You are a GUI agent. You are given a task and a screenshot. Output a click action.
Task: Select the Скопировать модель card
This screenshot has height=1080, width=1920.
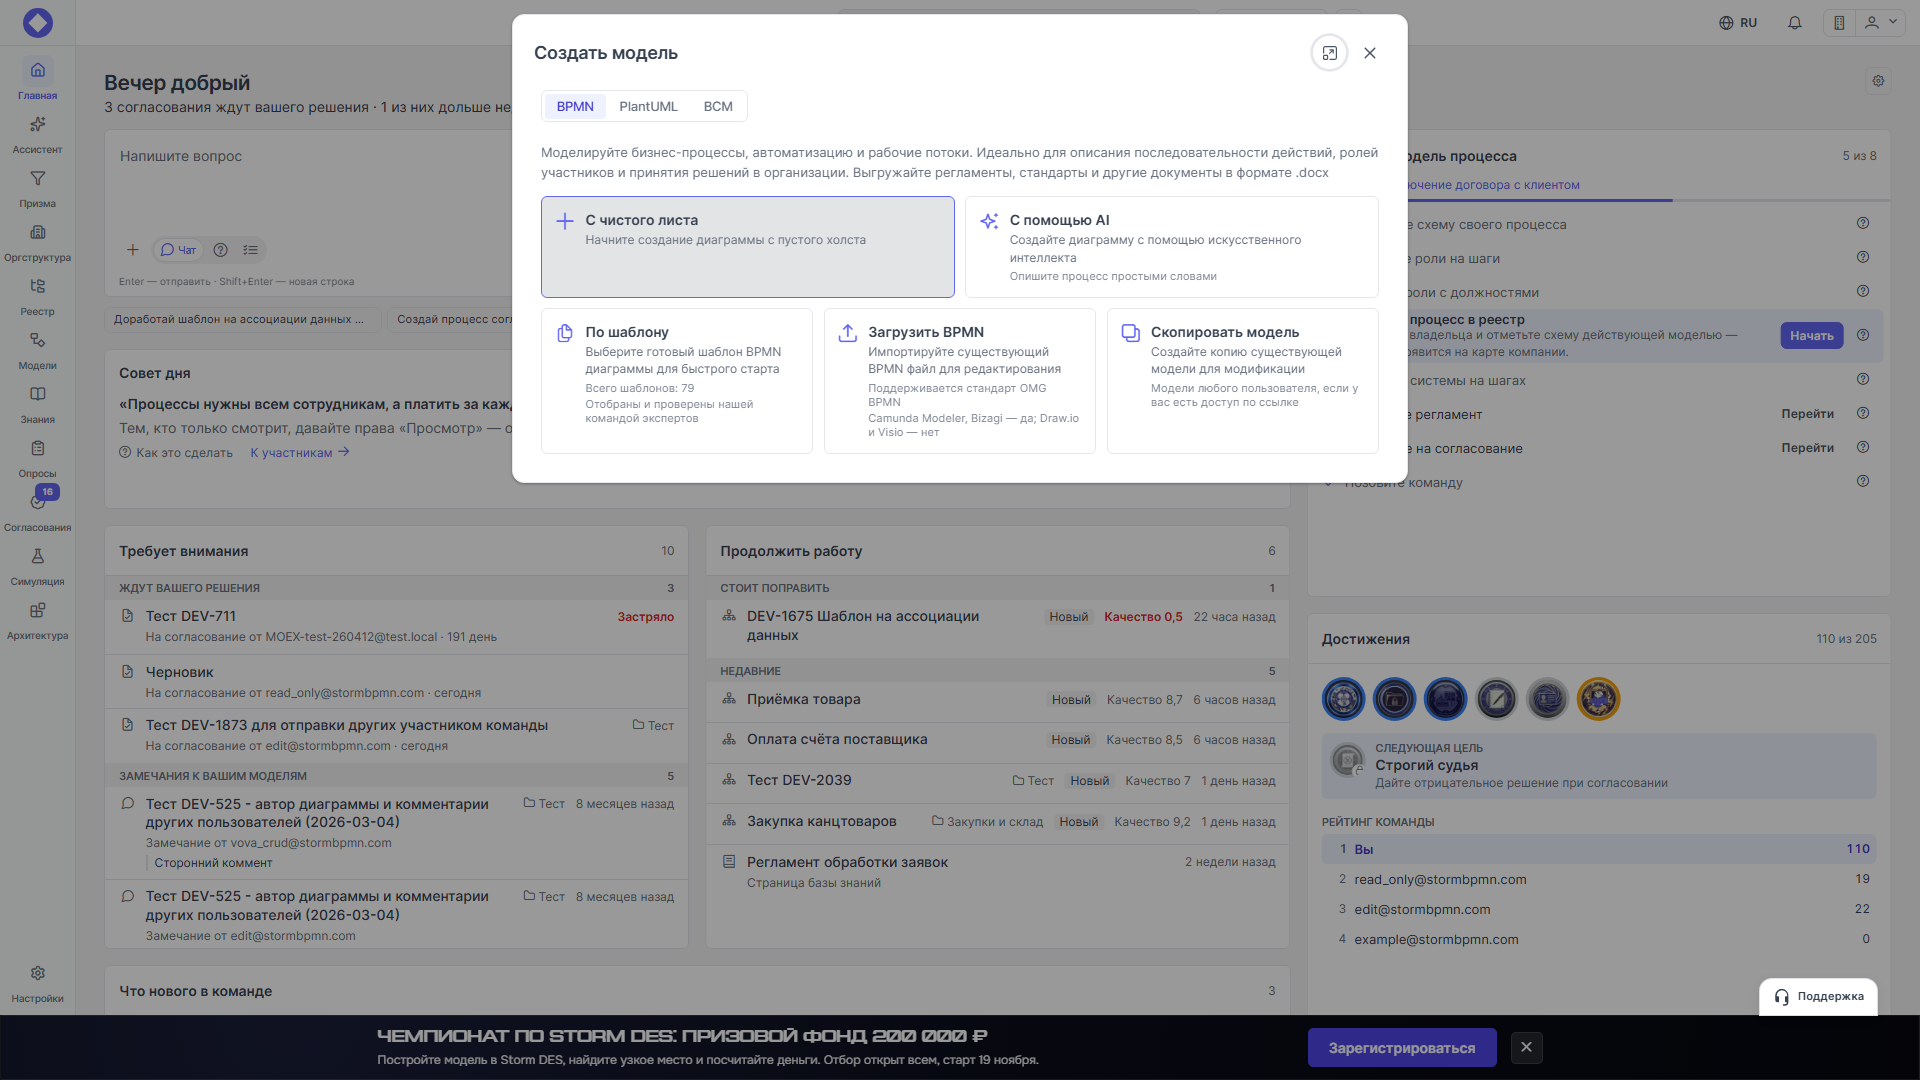[x=1243, y=381]
